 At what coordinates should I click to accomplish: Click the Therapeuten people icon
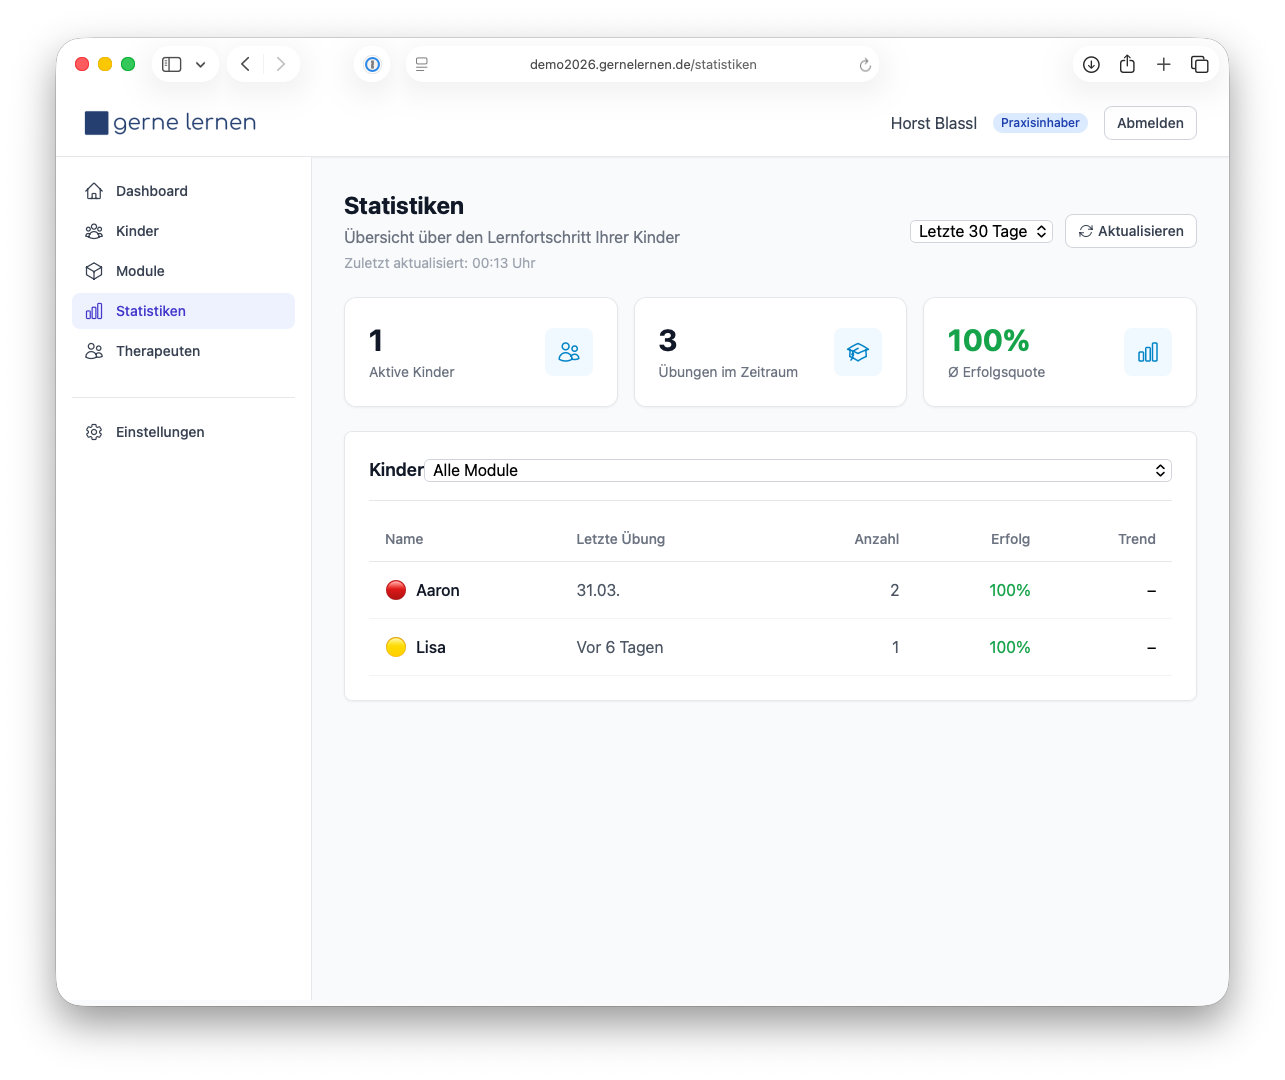click(94, 351)
